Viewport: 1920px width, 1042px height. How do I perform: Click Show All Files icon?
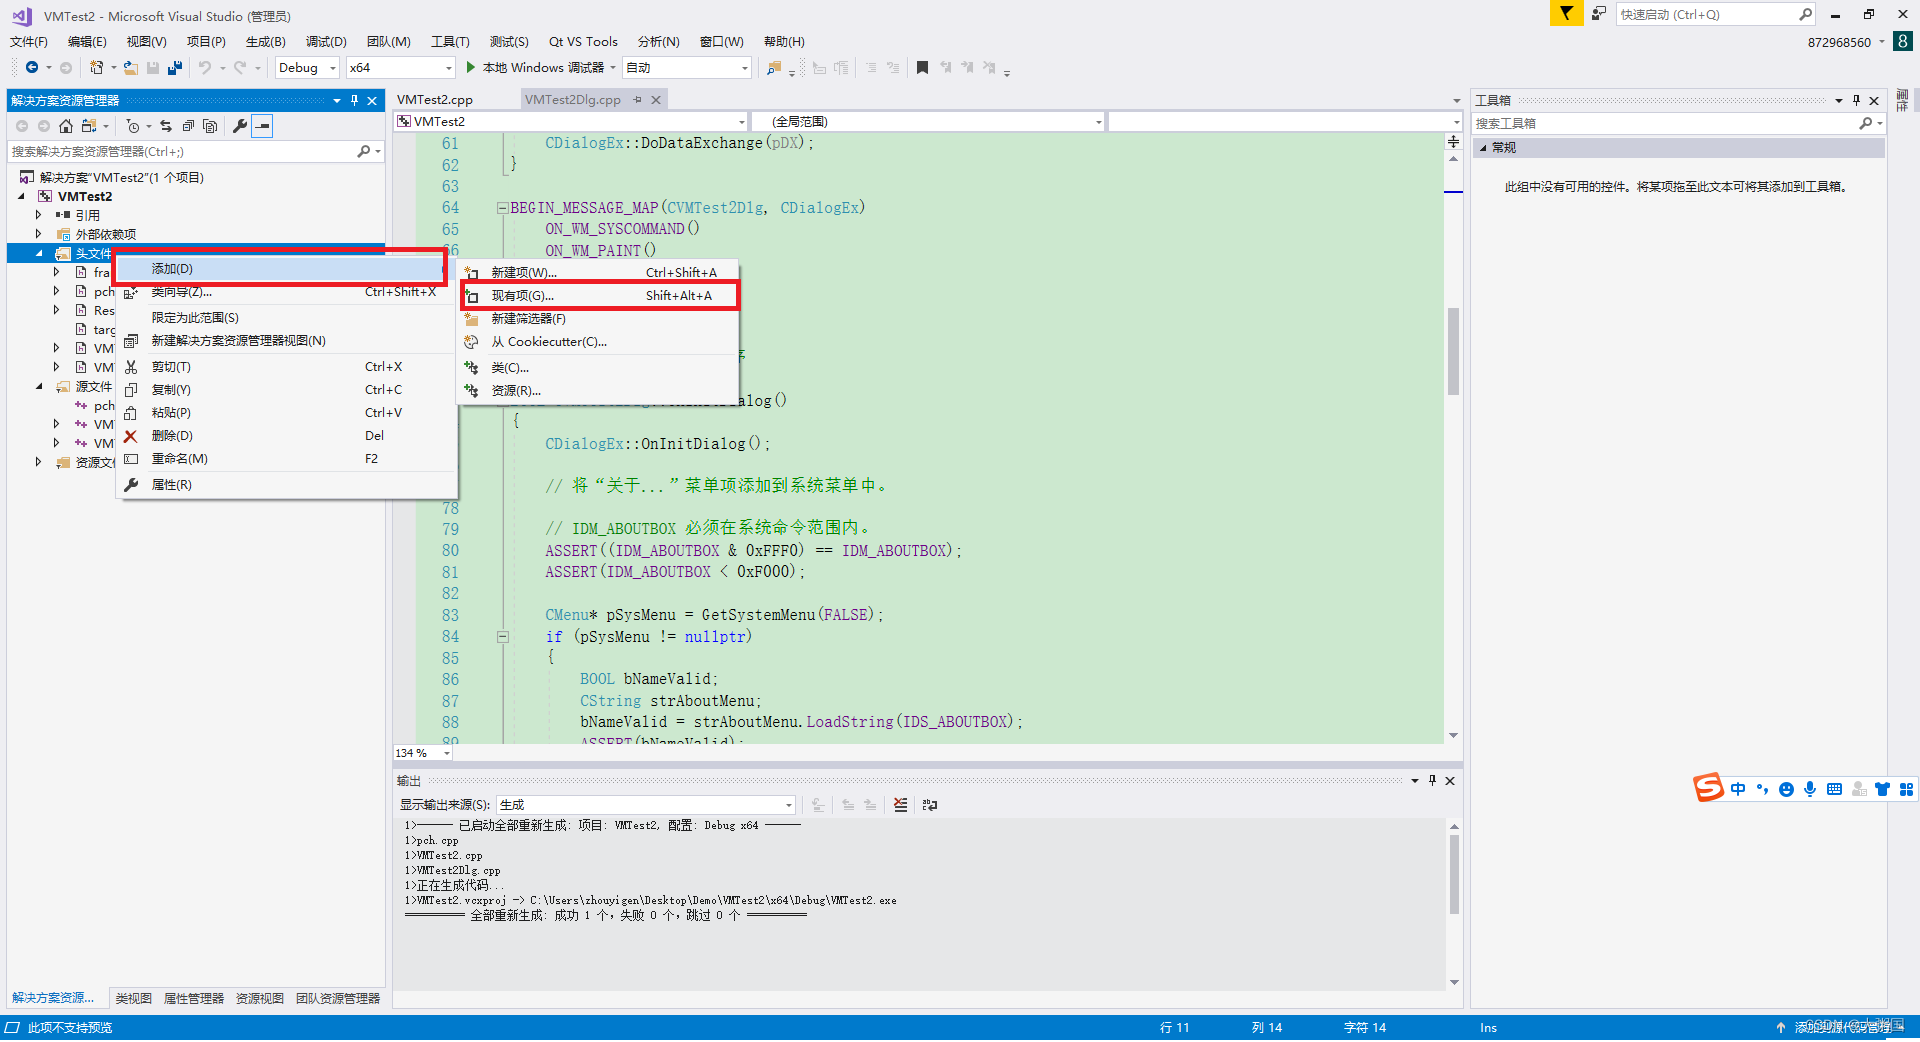point(210,126)
